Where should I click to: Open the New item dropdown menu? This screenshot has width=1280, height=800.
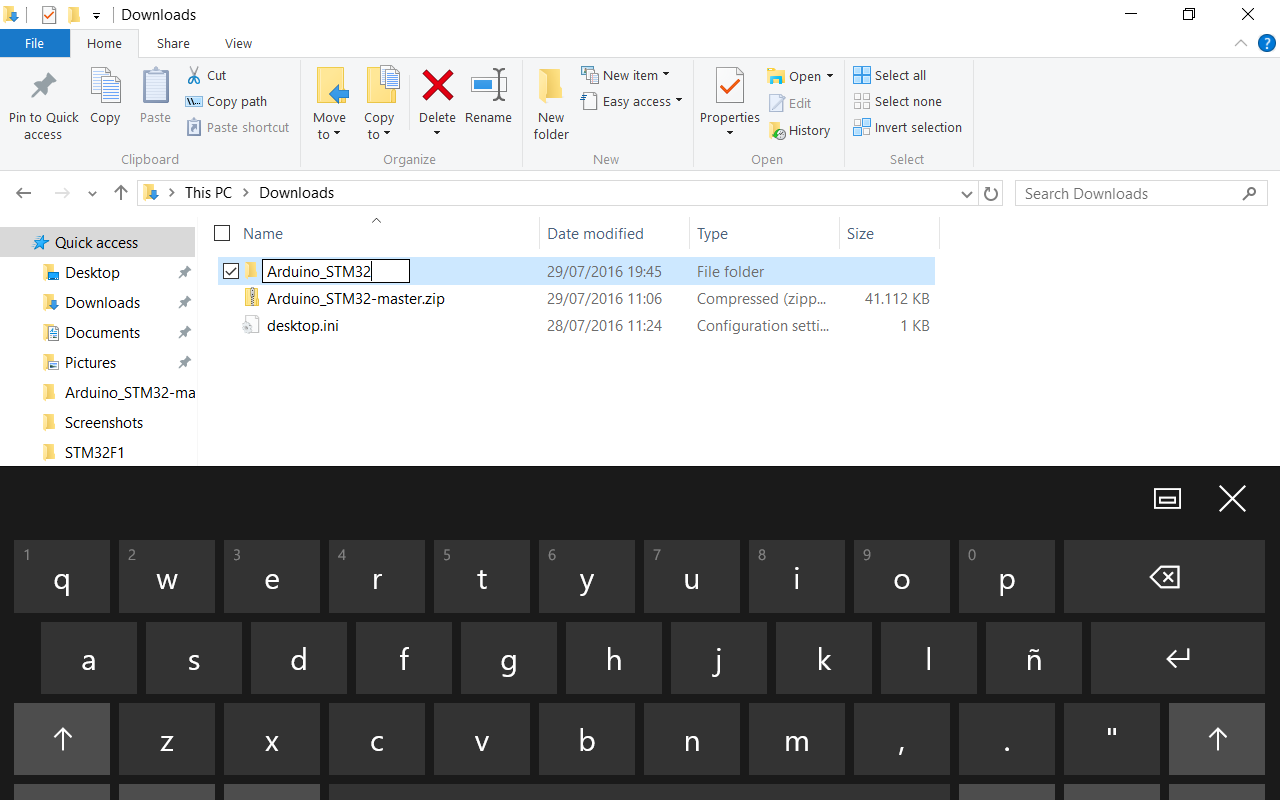[626, 75]
